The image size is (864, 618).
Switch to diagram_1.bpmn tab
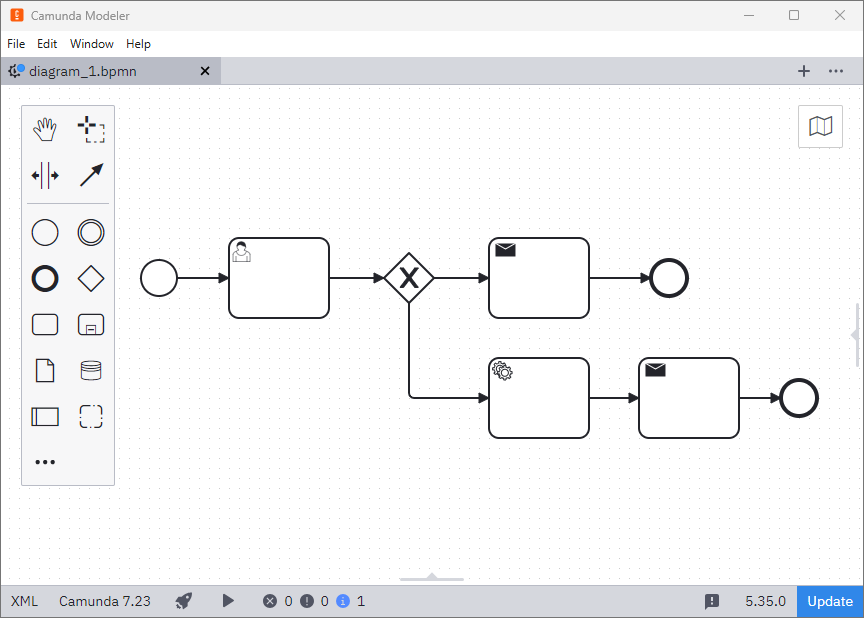point(82,71)
